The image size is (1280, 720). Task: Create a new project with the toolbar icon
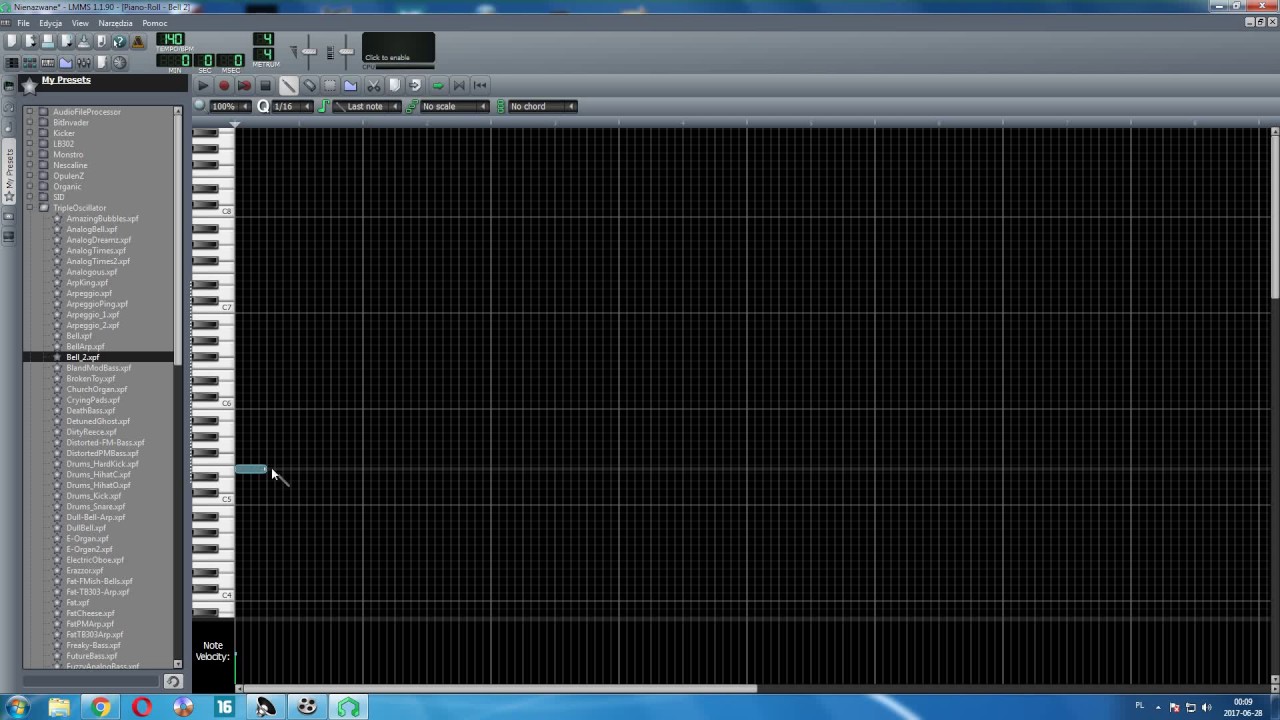(x=12, y=41)
